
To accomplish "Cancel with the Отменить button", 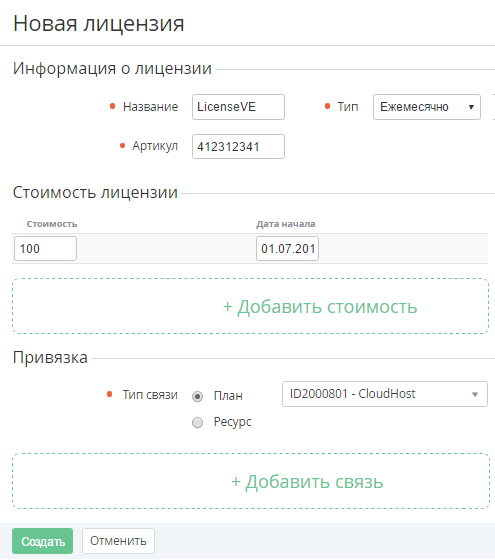I will [x=118, y=541].
